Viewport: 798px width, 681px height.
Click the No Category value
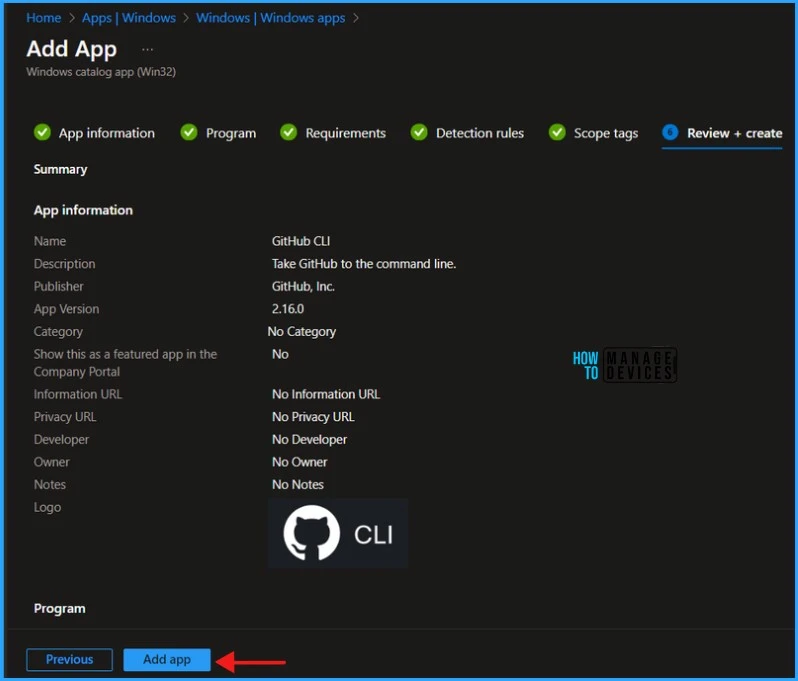pyautogui.click(x=301, y=332)
